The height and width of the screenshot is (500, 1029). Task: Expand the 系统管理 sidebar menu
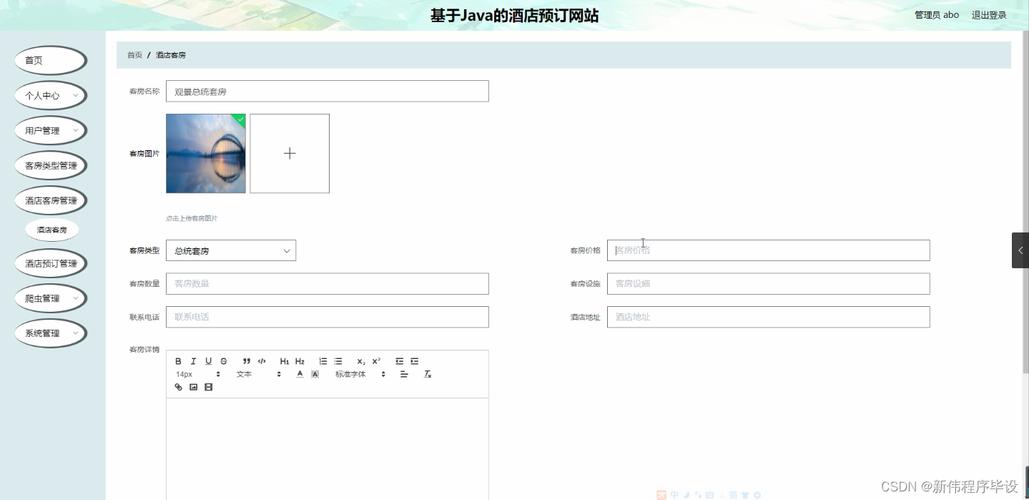(51, 333)
